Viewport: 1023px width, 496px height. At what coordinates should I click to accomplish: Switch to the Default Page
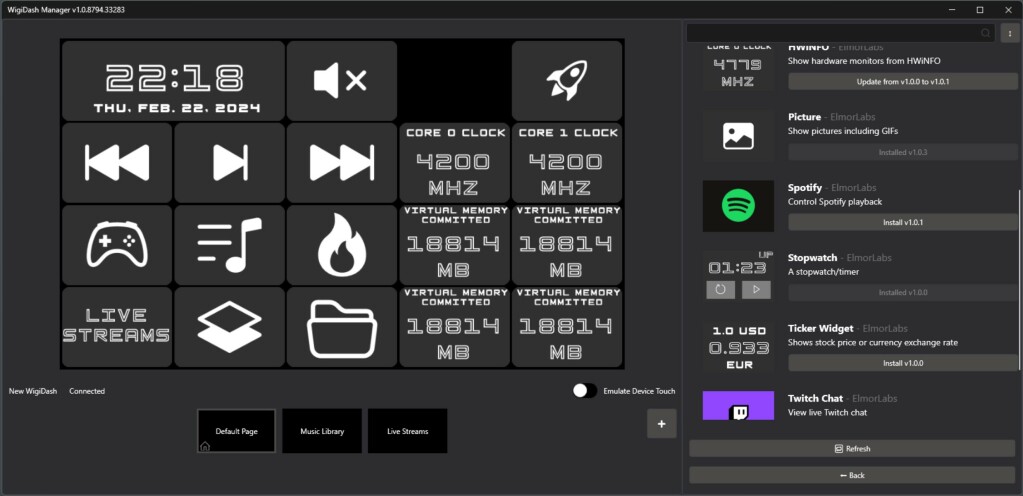point(236,431)
